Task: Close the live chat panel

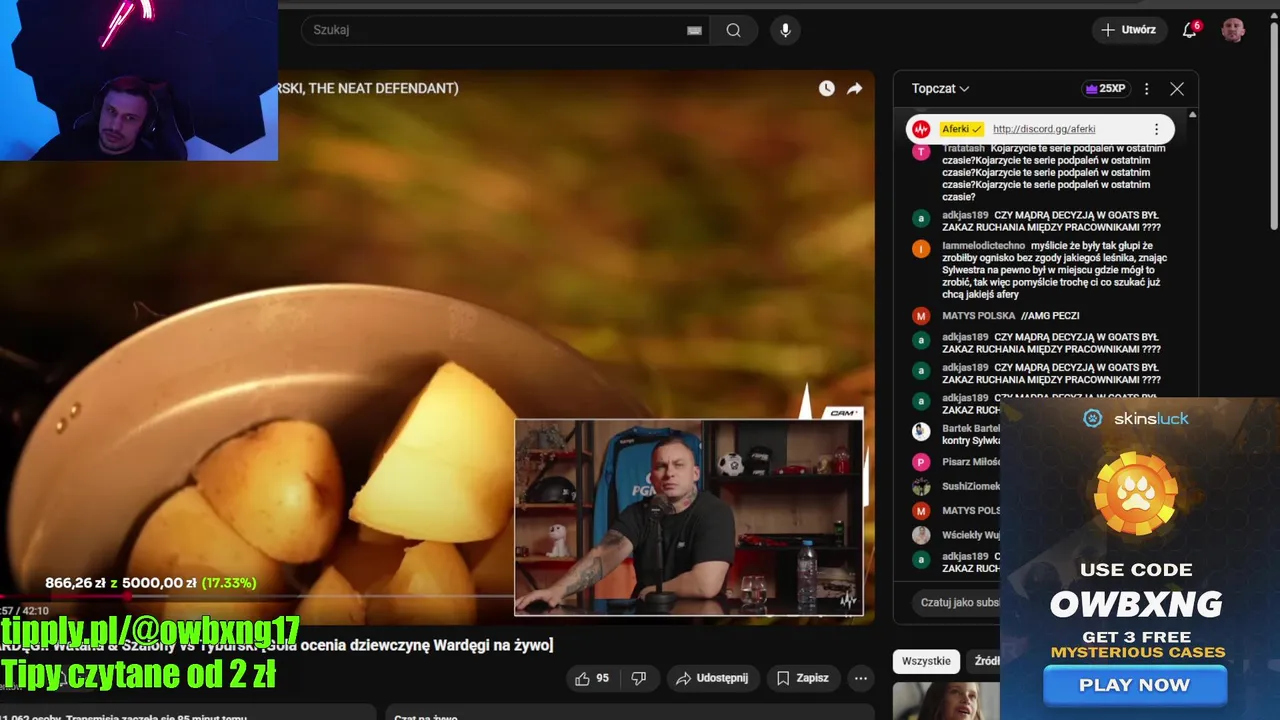Action: (1177, 88)
